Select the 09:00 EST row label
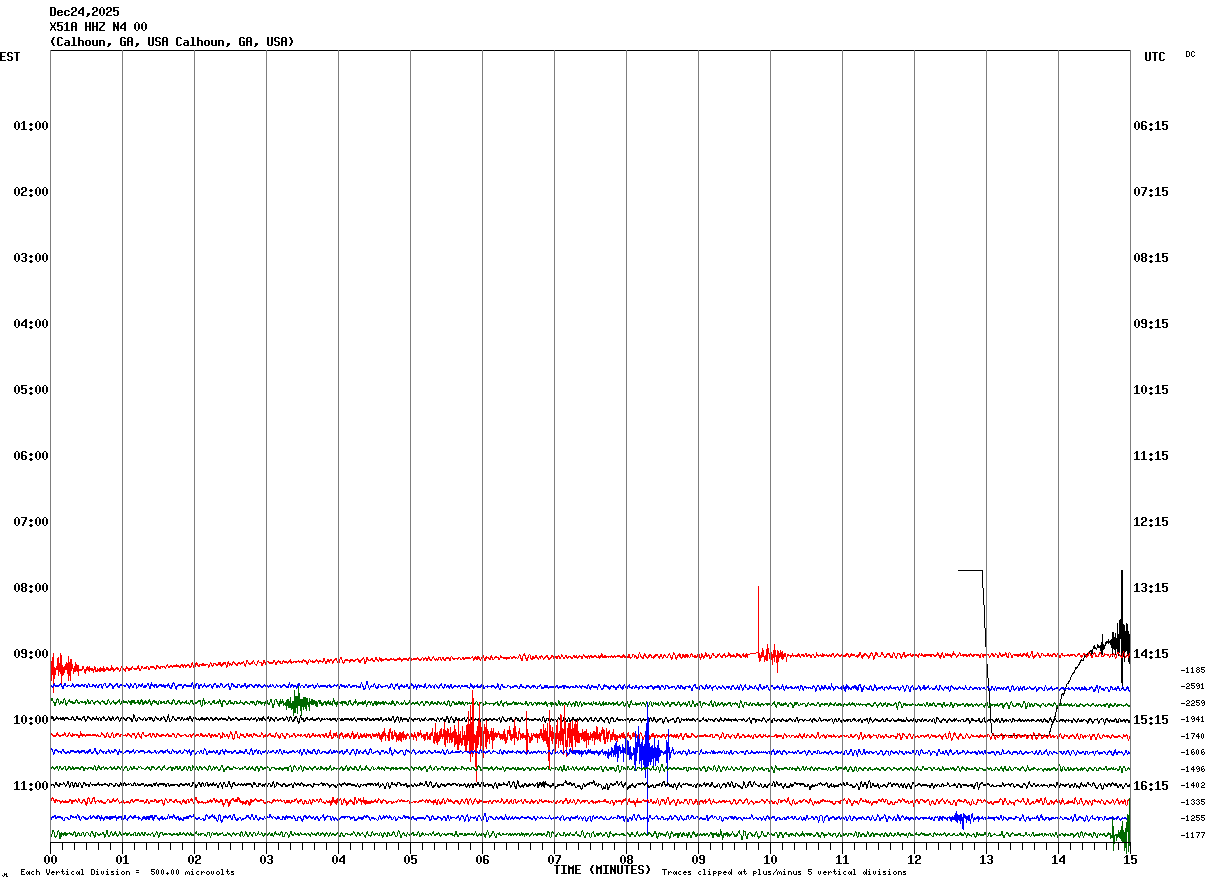 (31, 654)
